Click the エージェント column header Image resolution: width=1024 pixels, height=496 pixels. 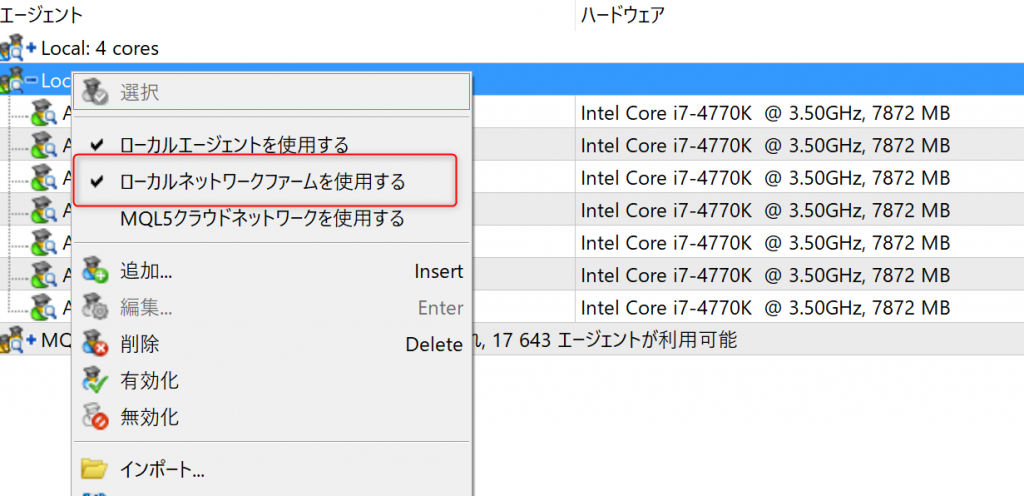coord(42,14)
